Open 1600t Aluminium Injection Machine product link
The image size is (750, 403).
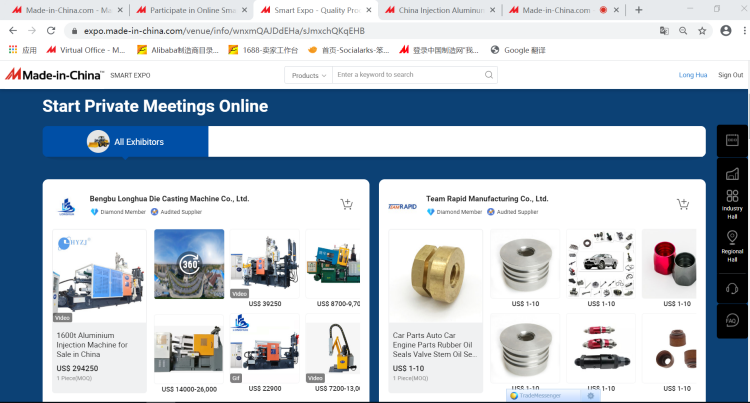[x=92, y=345]
